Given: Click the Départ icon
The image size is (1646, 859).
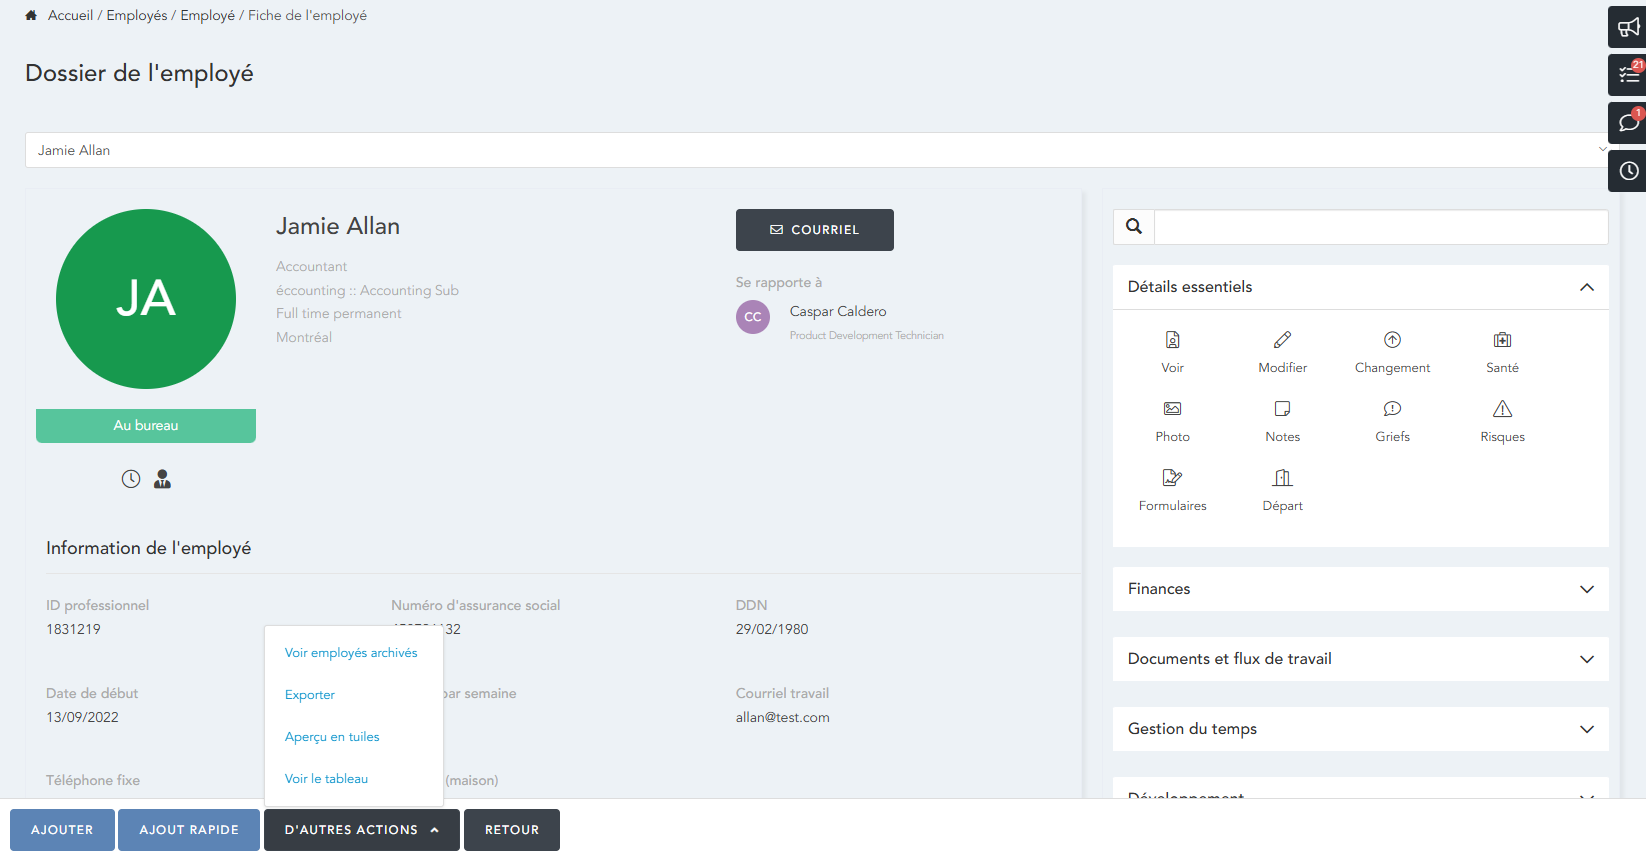Looking at the screenshot, I should point(1282,479).
